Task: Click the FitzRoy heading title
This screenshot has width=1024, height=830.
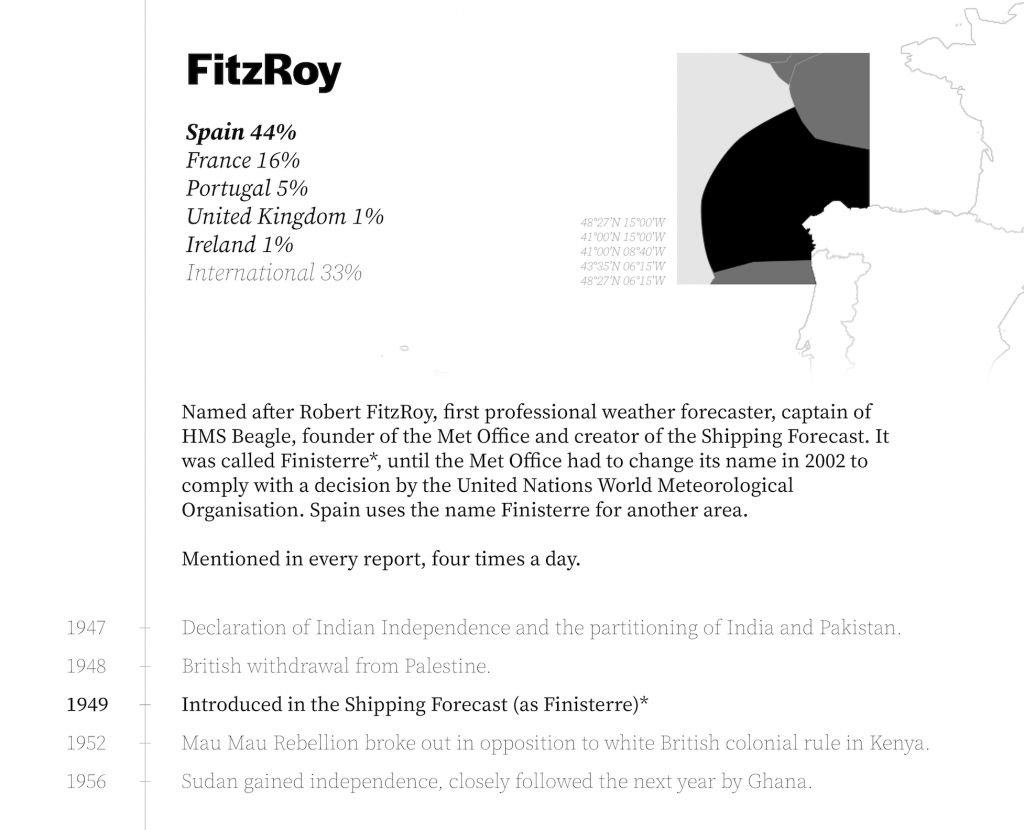Action: (x=264, y=72)
